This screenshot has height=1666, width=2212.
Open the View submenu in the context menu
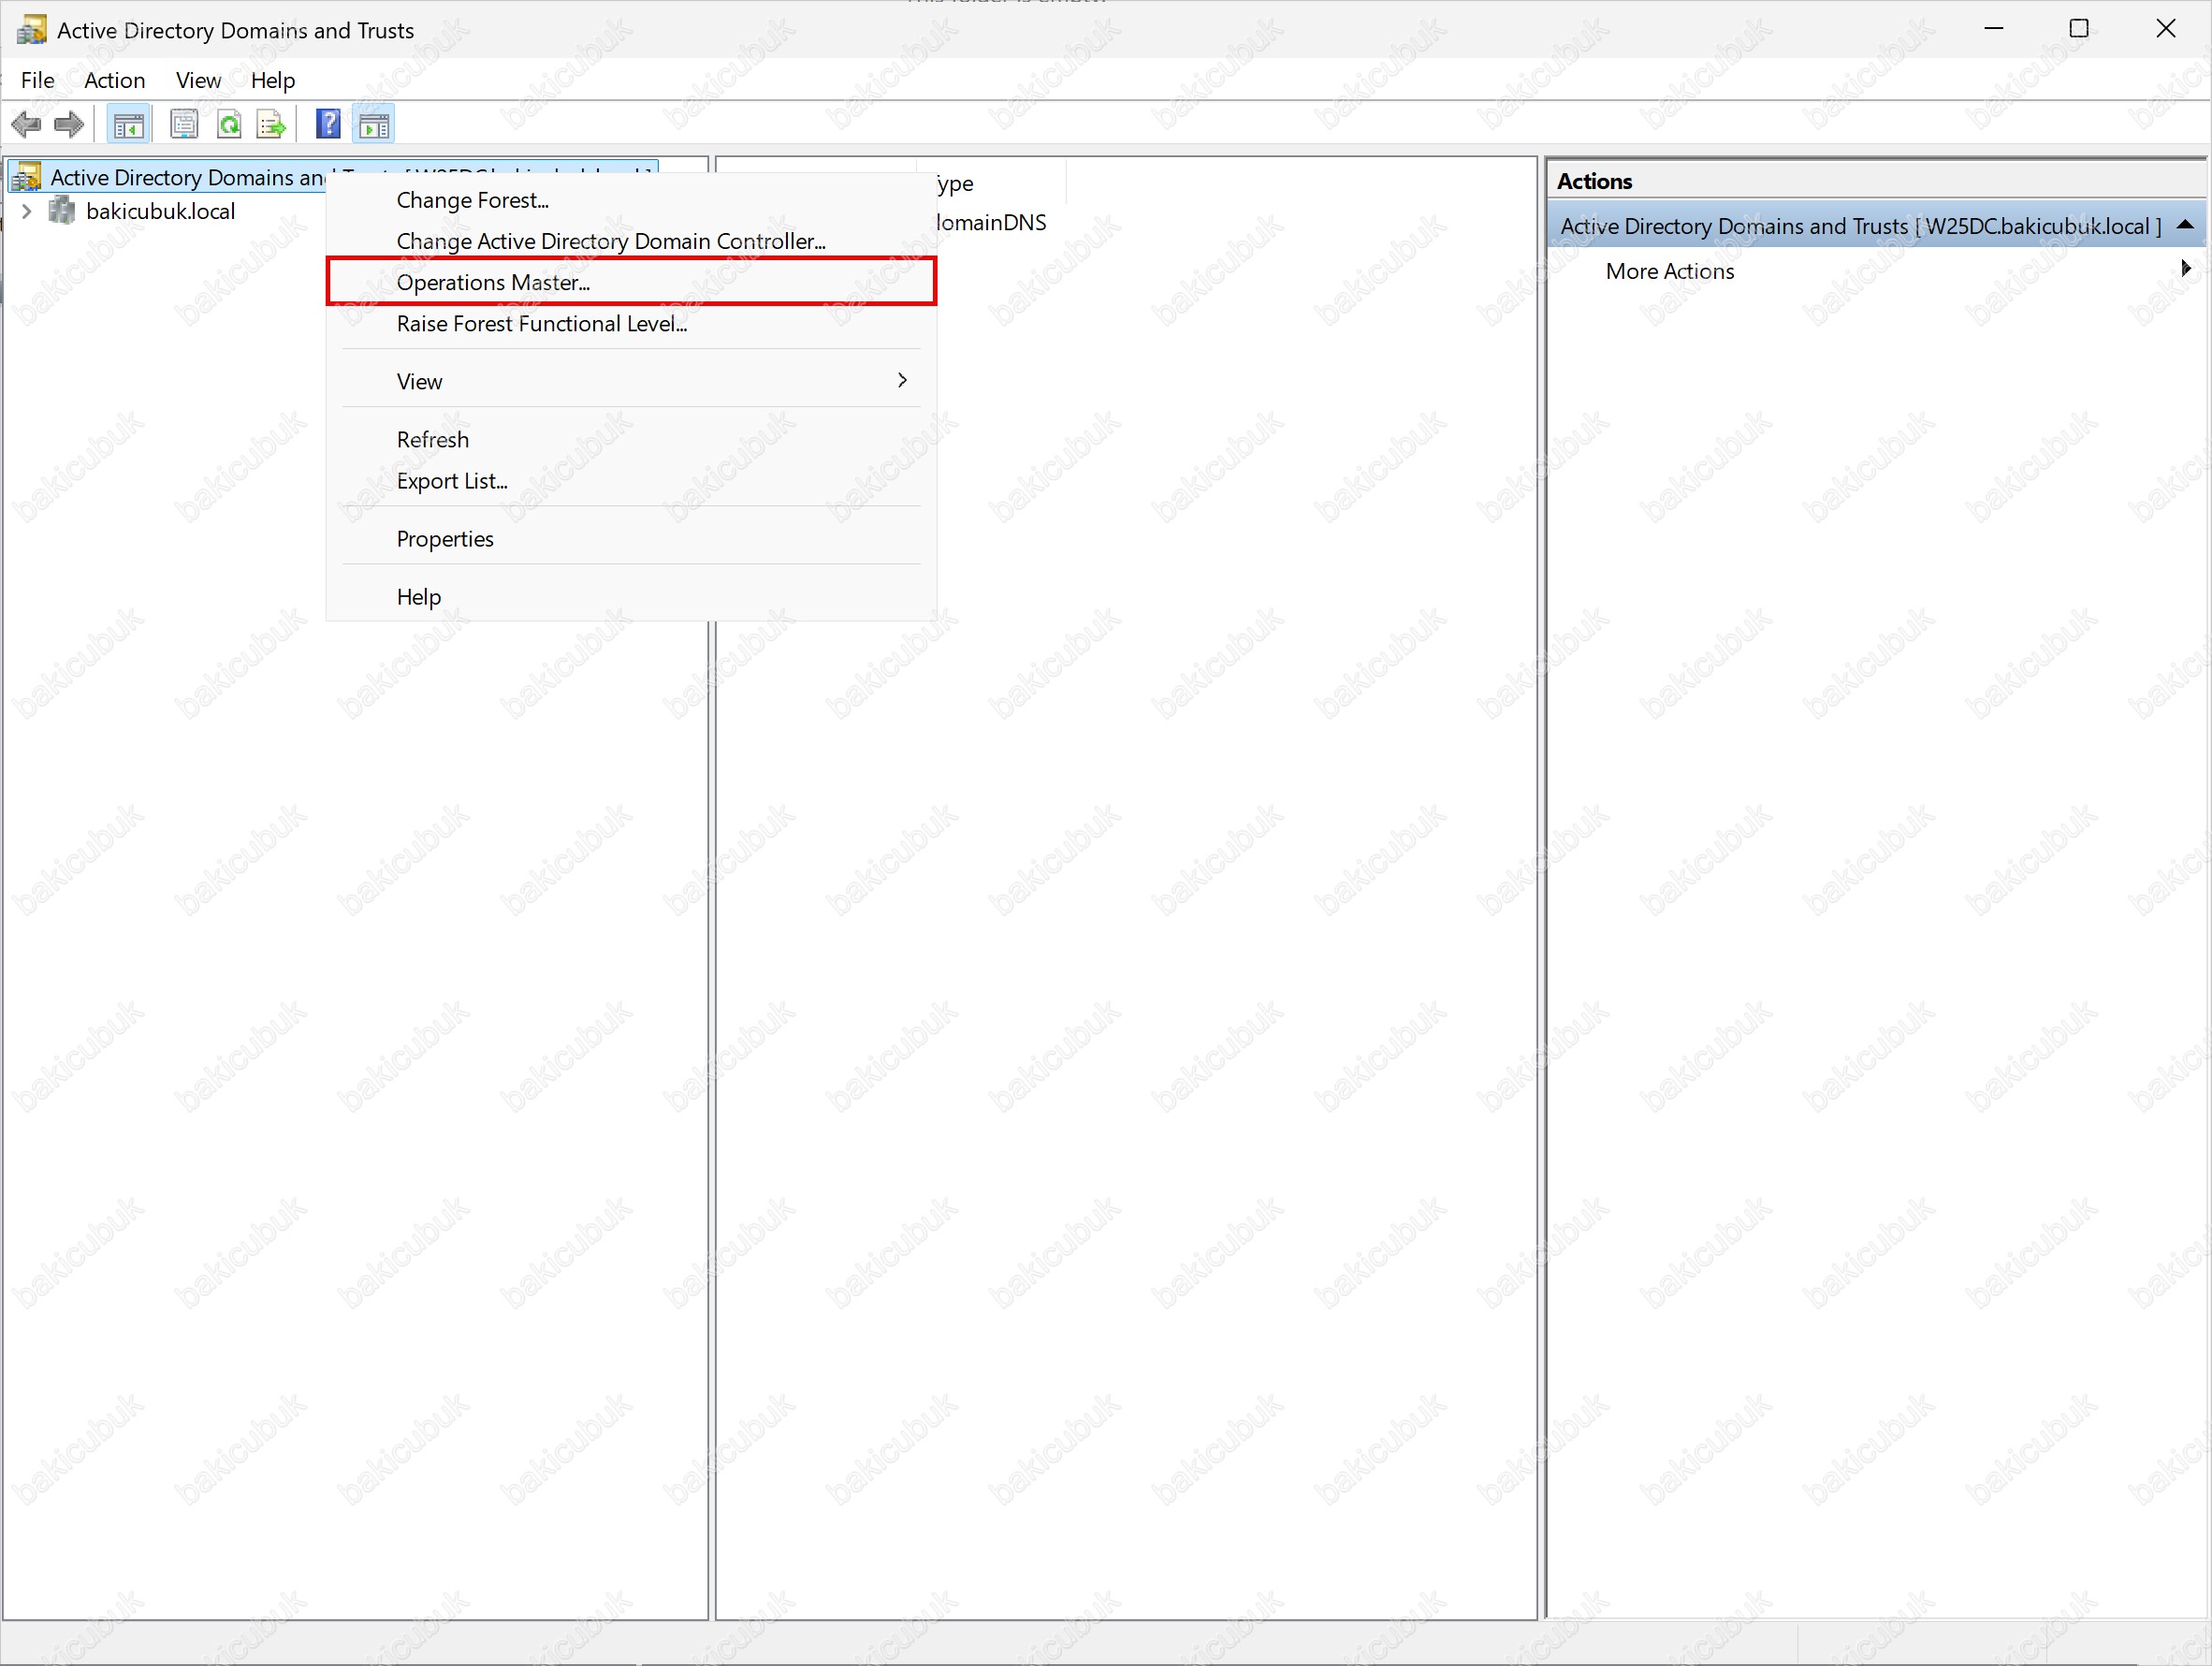(x=631, y=381)
